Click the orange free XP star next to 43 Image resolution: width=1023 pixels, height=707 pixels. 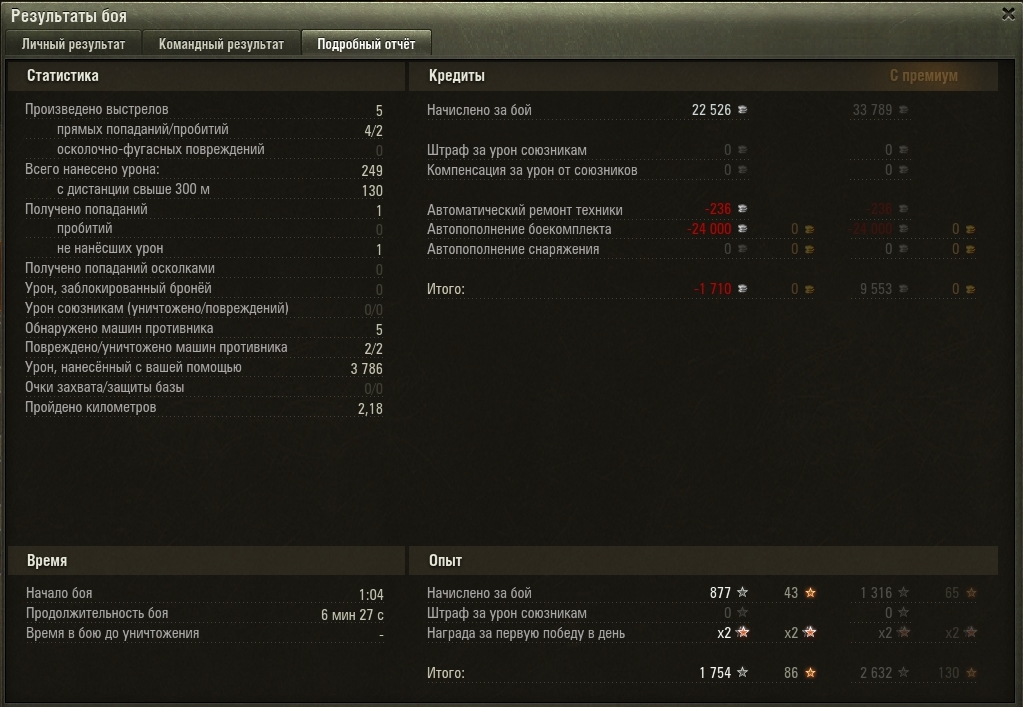pos(810,592)
